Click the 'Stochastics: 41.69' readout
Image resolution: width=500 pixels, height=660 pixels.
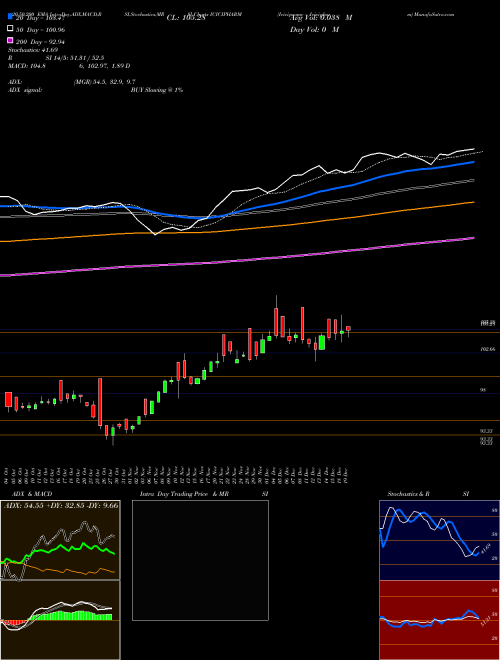[33, 50]
